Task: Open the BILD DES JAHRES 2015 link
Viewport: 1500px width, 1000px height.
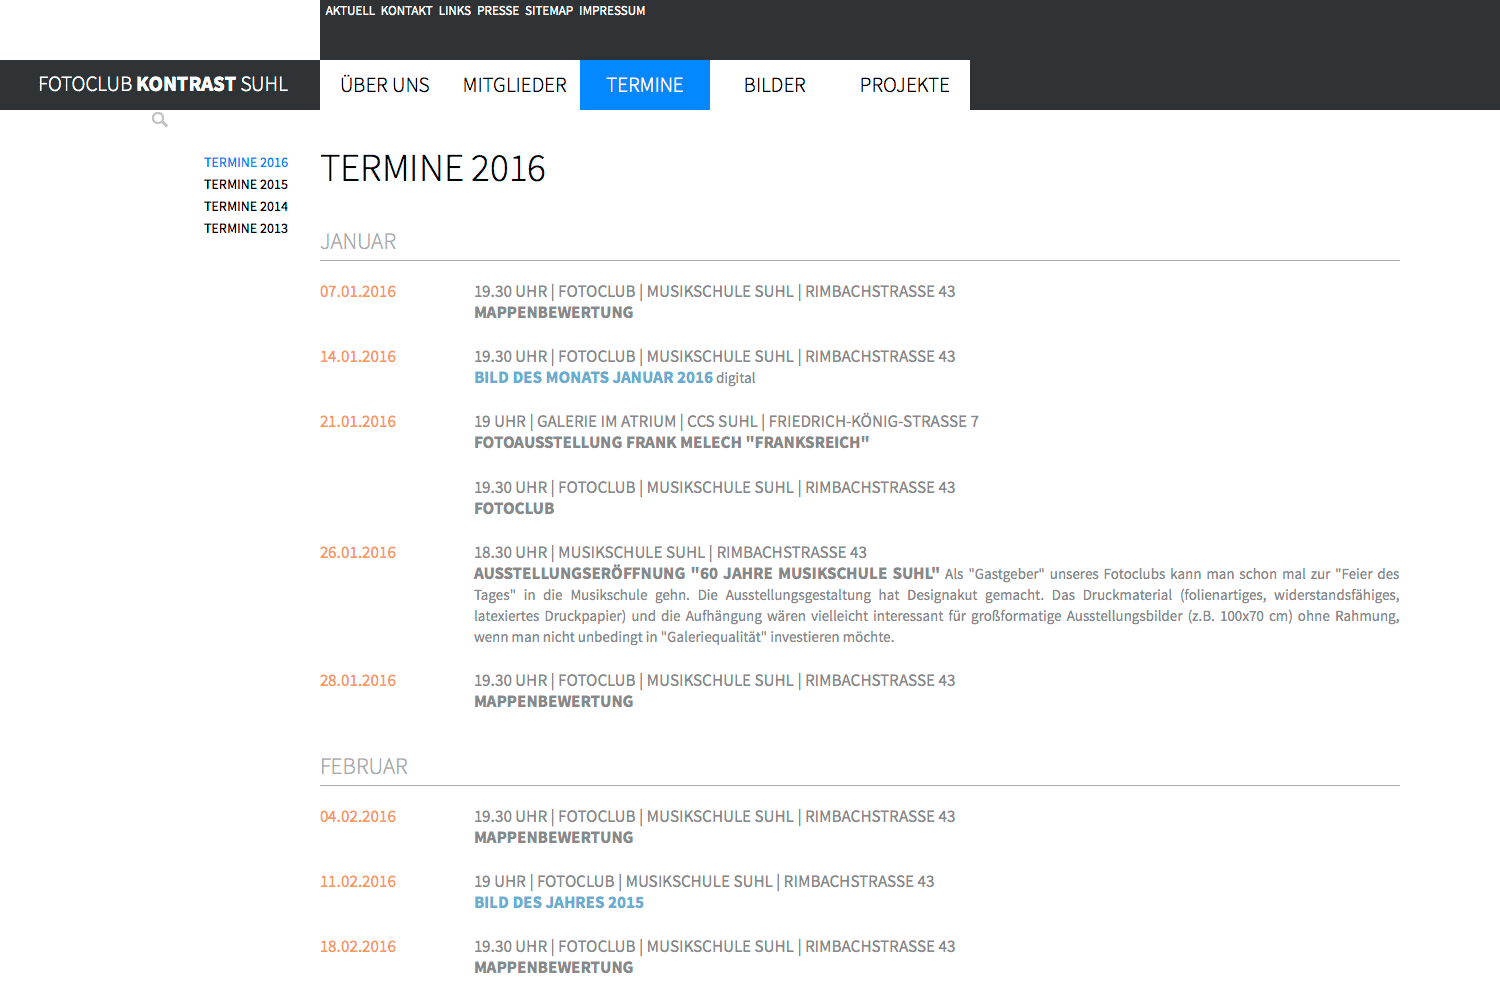Action: point(559,902)
